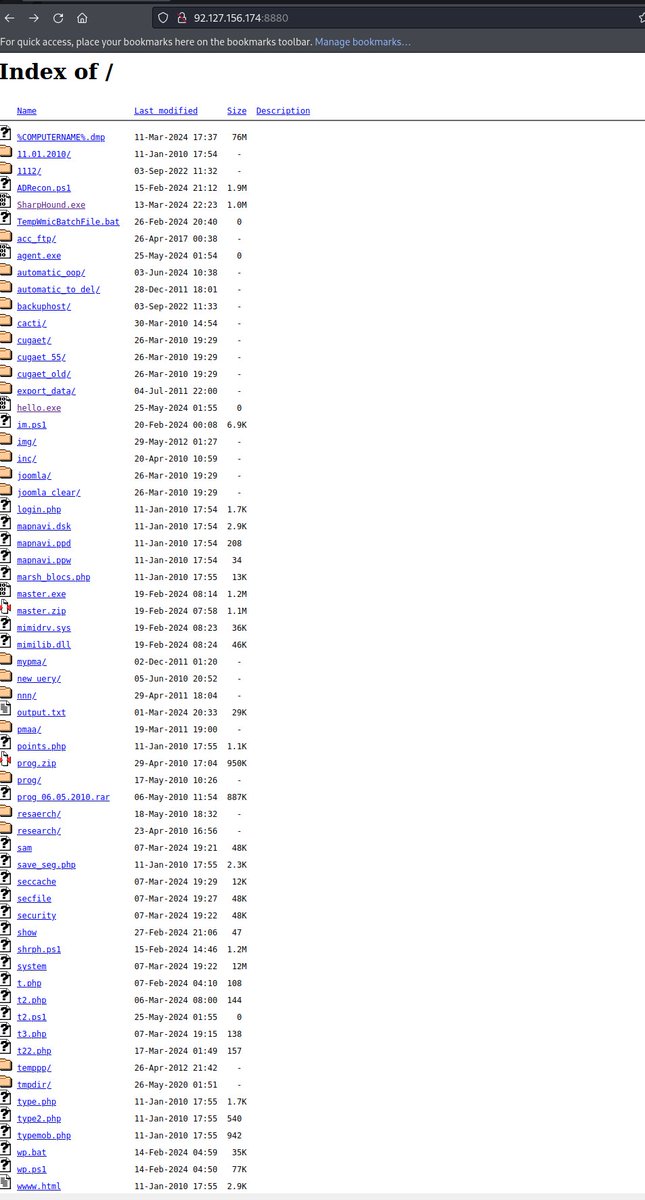Open the 1112/ directory
Screen dimensions: 645x1200
coord(29,171)
